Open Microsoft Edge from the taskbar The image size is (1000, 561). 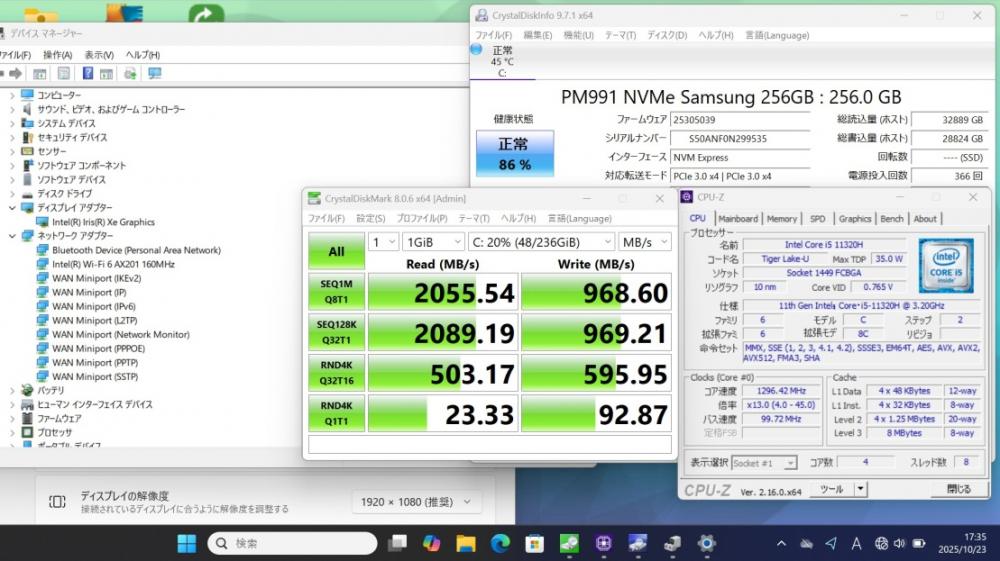[501, 543]
